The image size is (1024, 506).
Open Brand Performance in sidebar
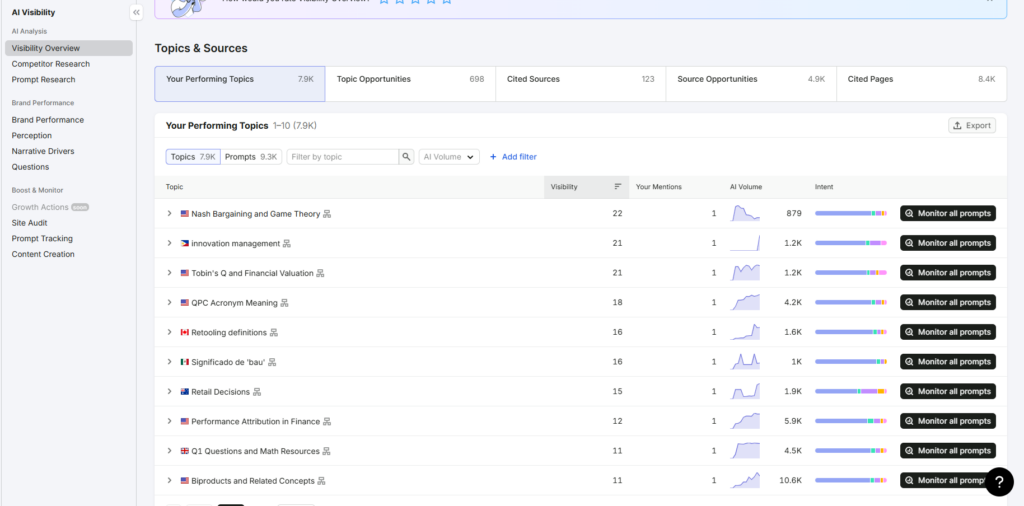point(48,120)
